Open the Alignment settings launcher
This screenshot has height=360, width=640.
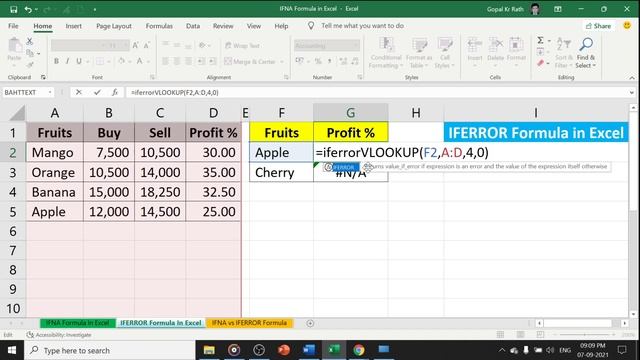point(286,77)
